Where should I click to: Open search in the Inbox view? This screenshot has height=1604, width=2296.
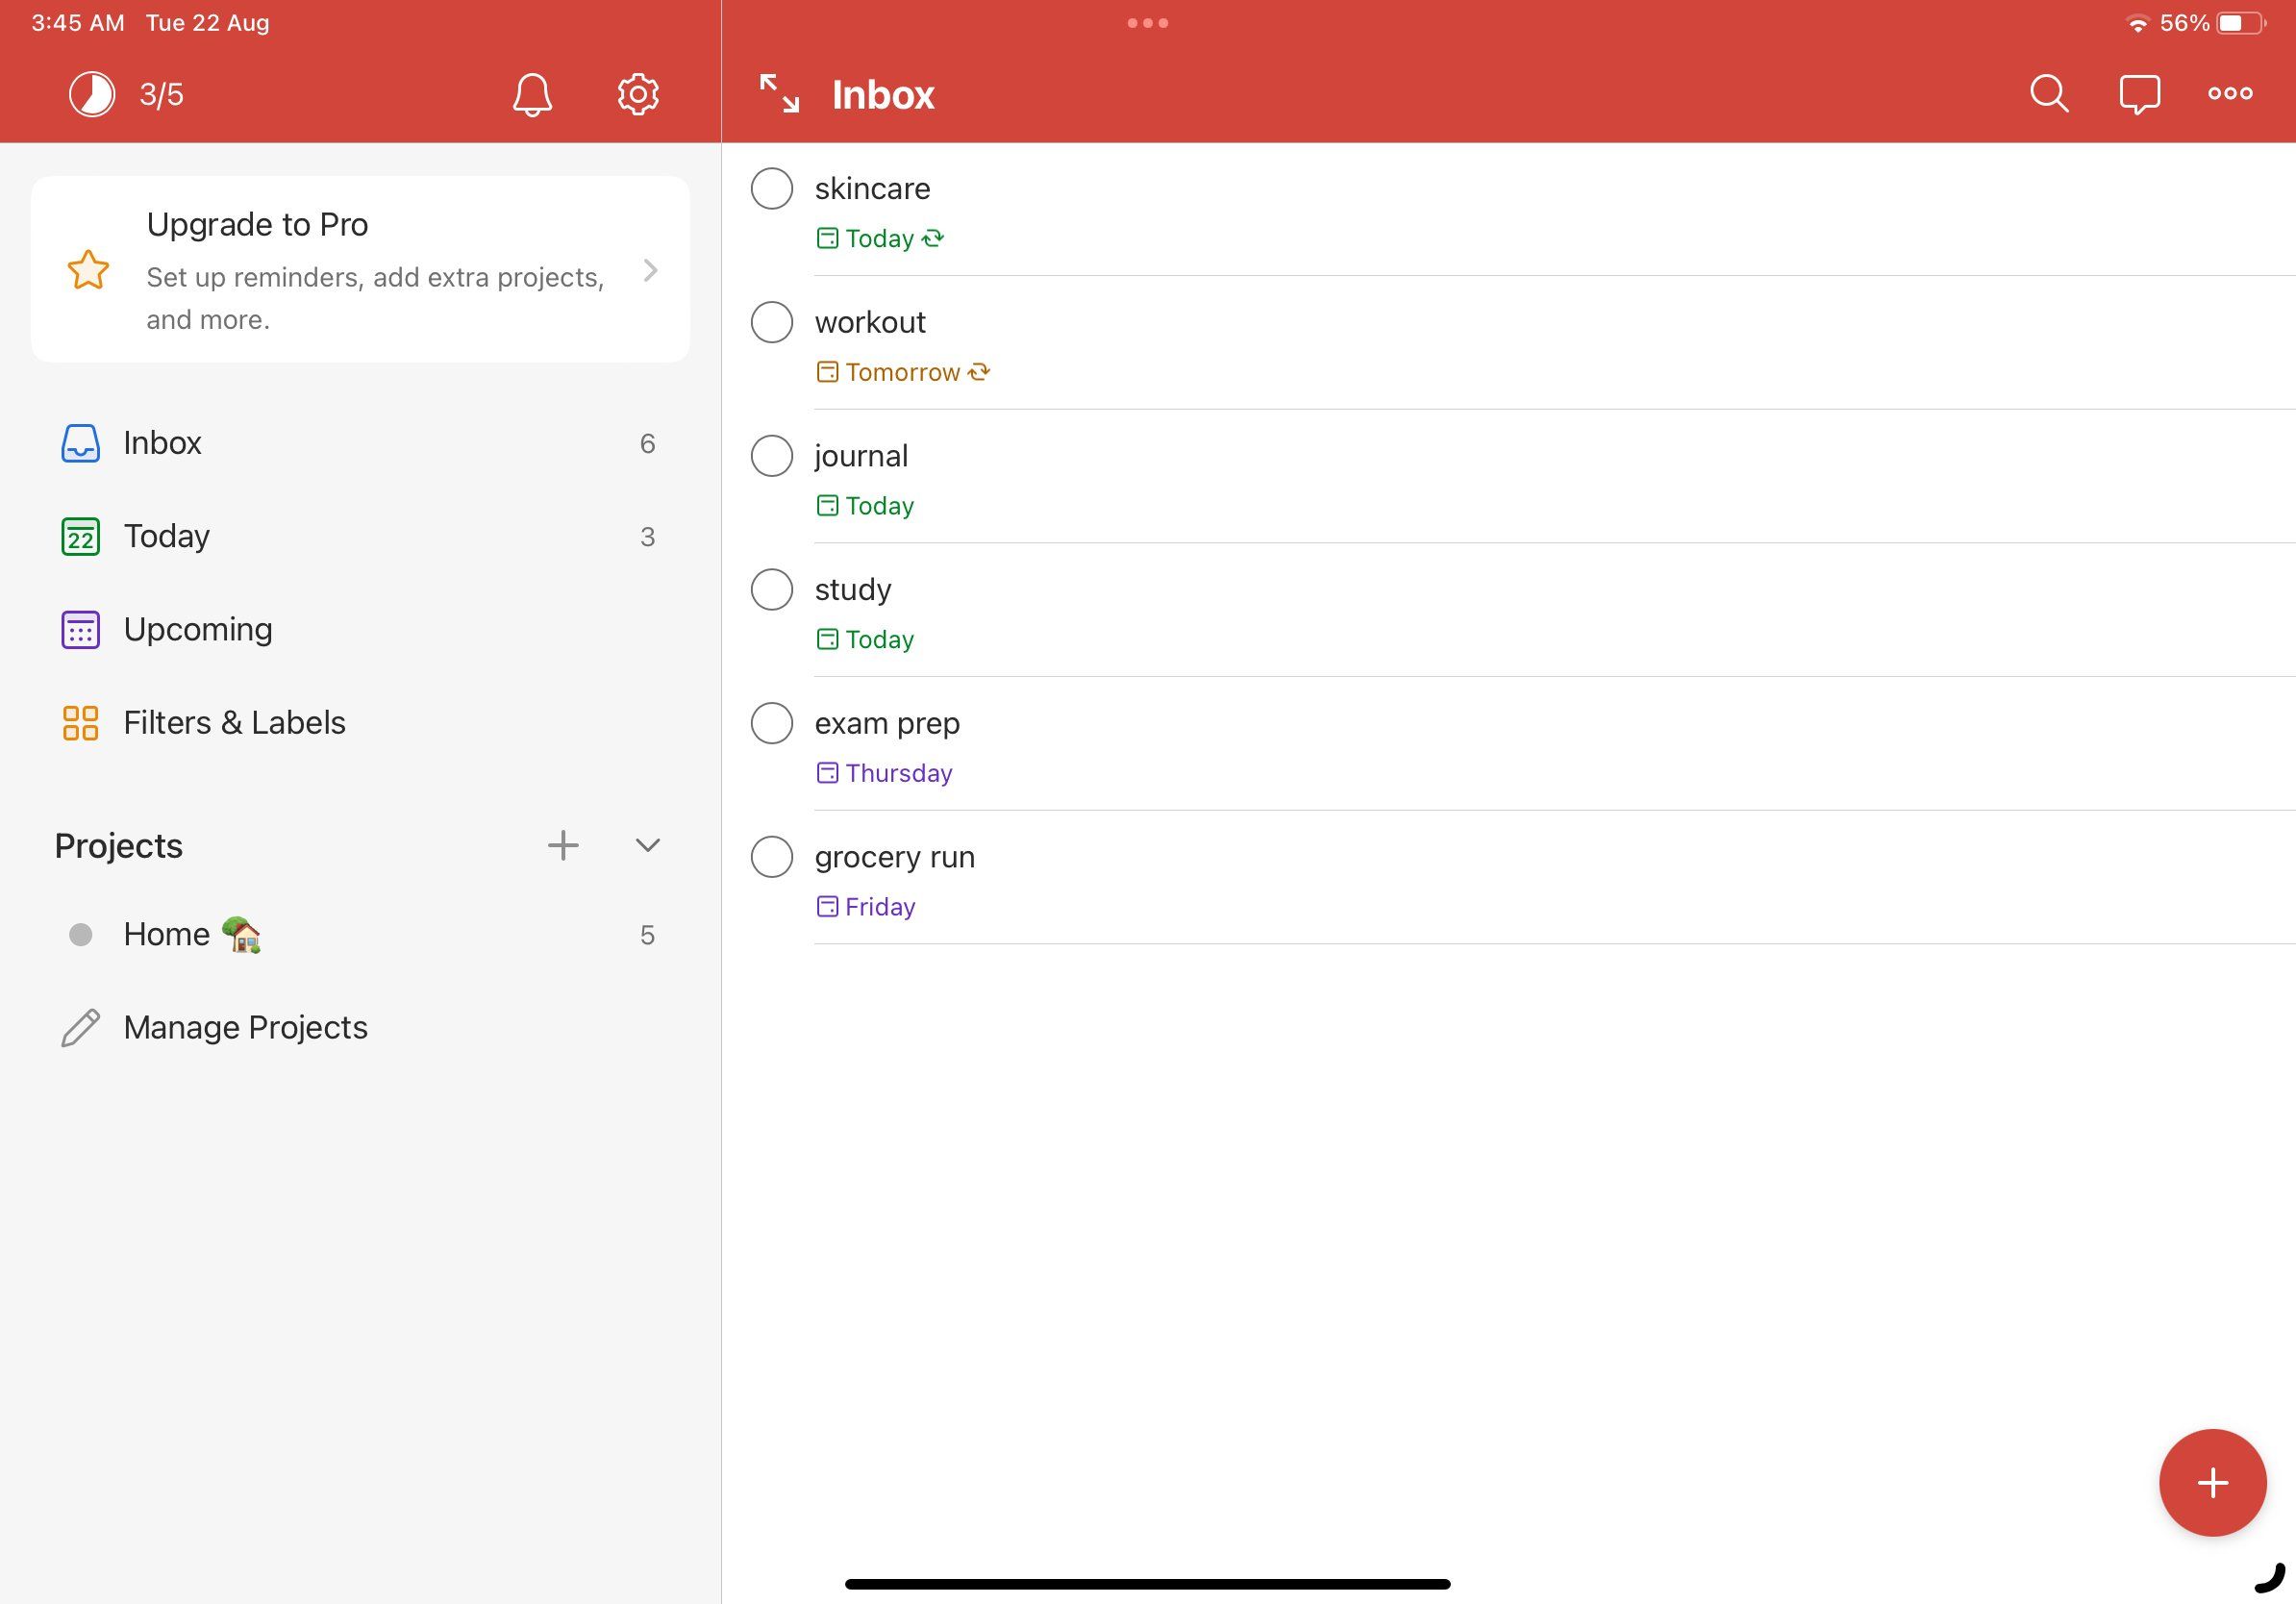2047,93
